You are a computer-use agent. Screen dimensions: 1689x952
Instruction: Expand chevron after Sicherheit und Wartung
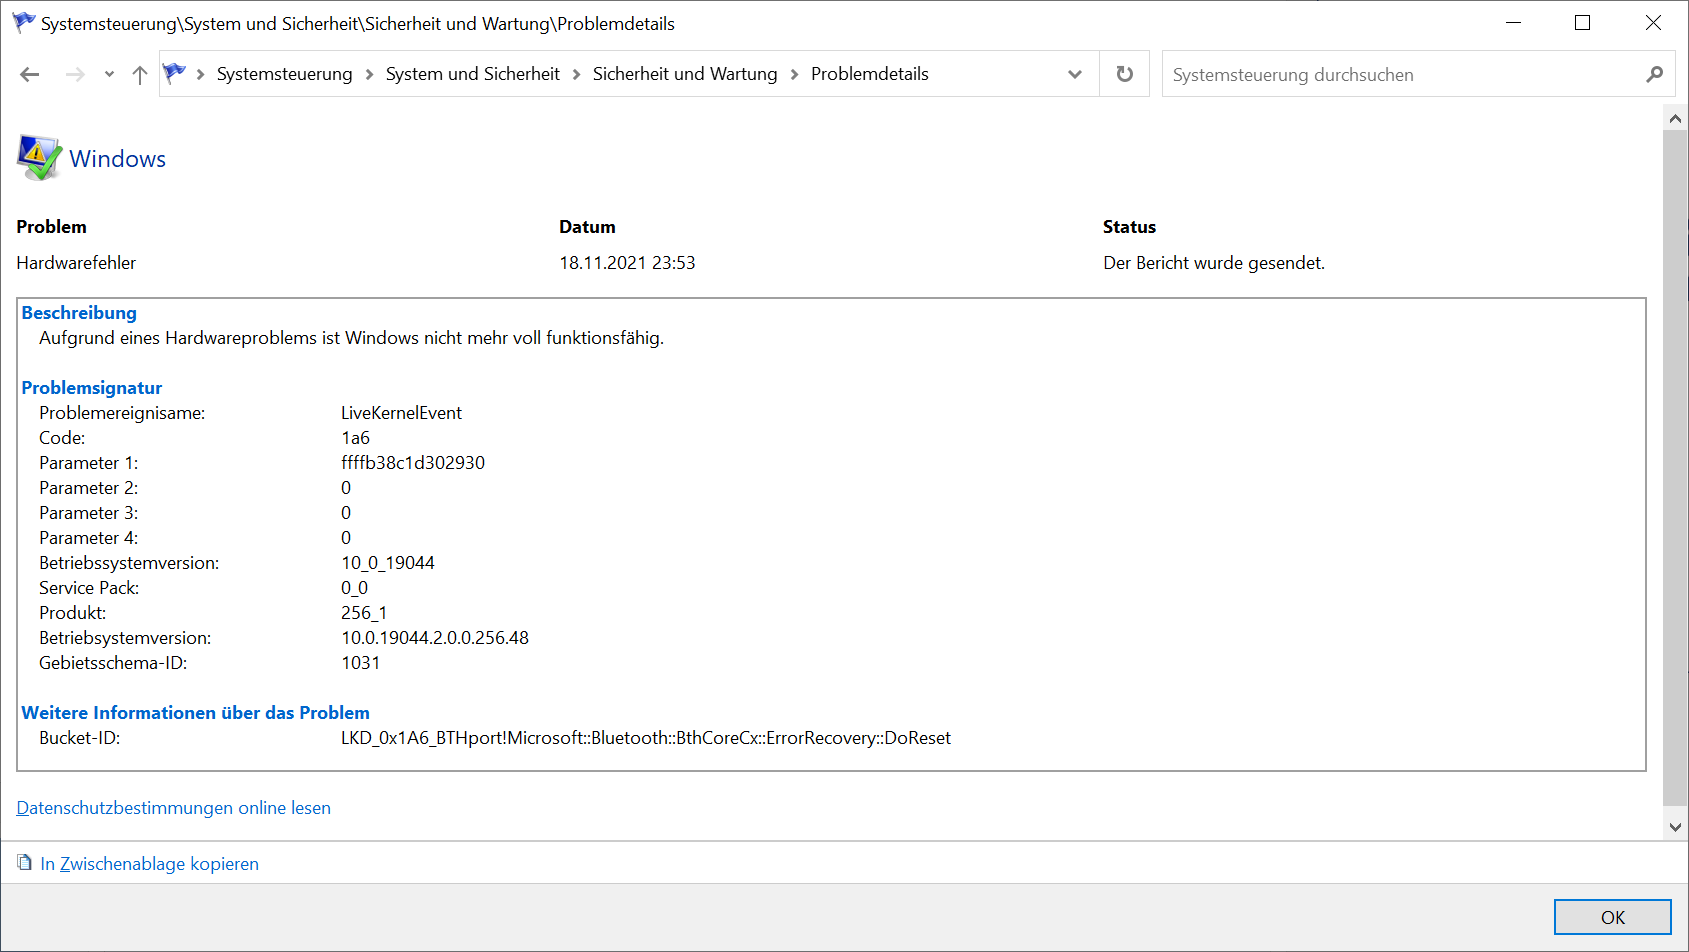(795, 74)
